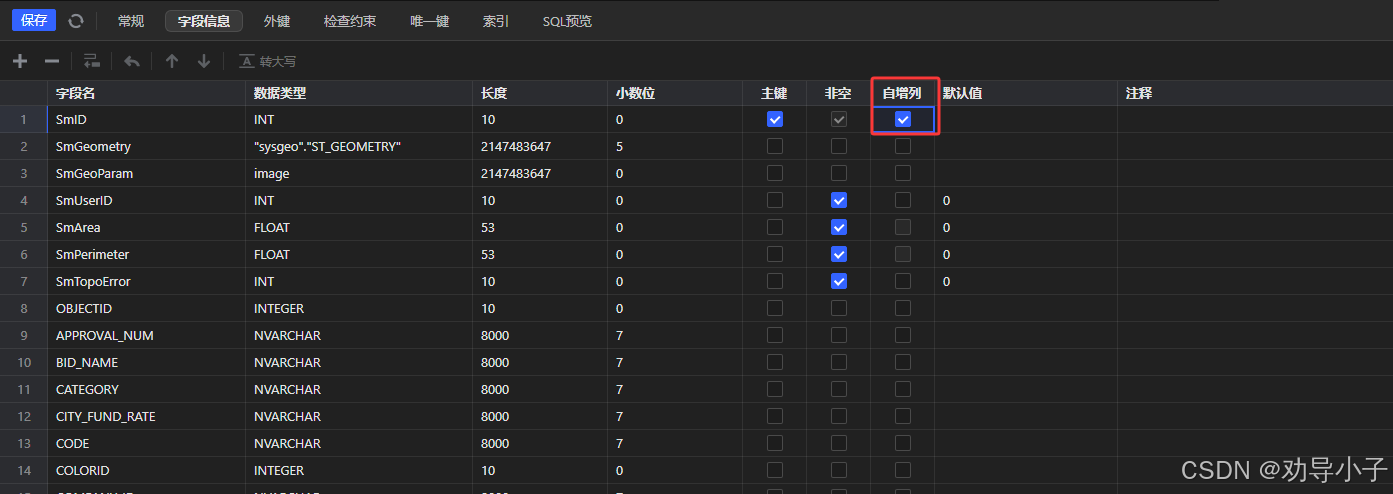Viewport: 1393px width, 494px height.
Task: Click the 小数位 column header
Action: pyautogui.click(x=675, y=93)
